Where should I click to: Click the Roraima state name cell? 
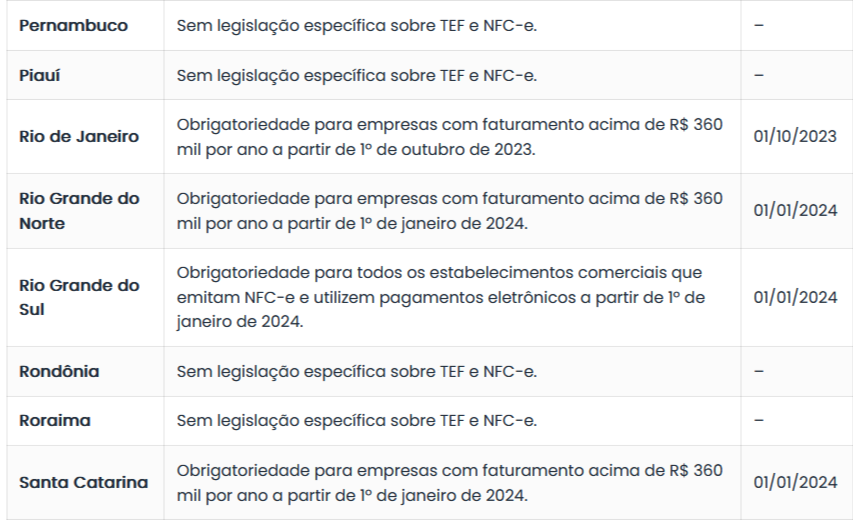coord(55,420)
